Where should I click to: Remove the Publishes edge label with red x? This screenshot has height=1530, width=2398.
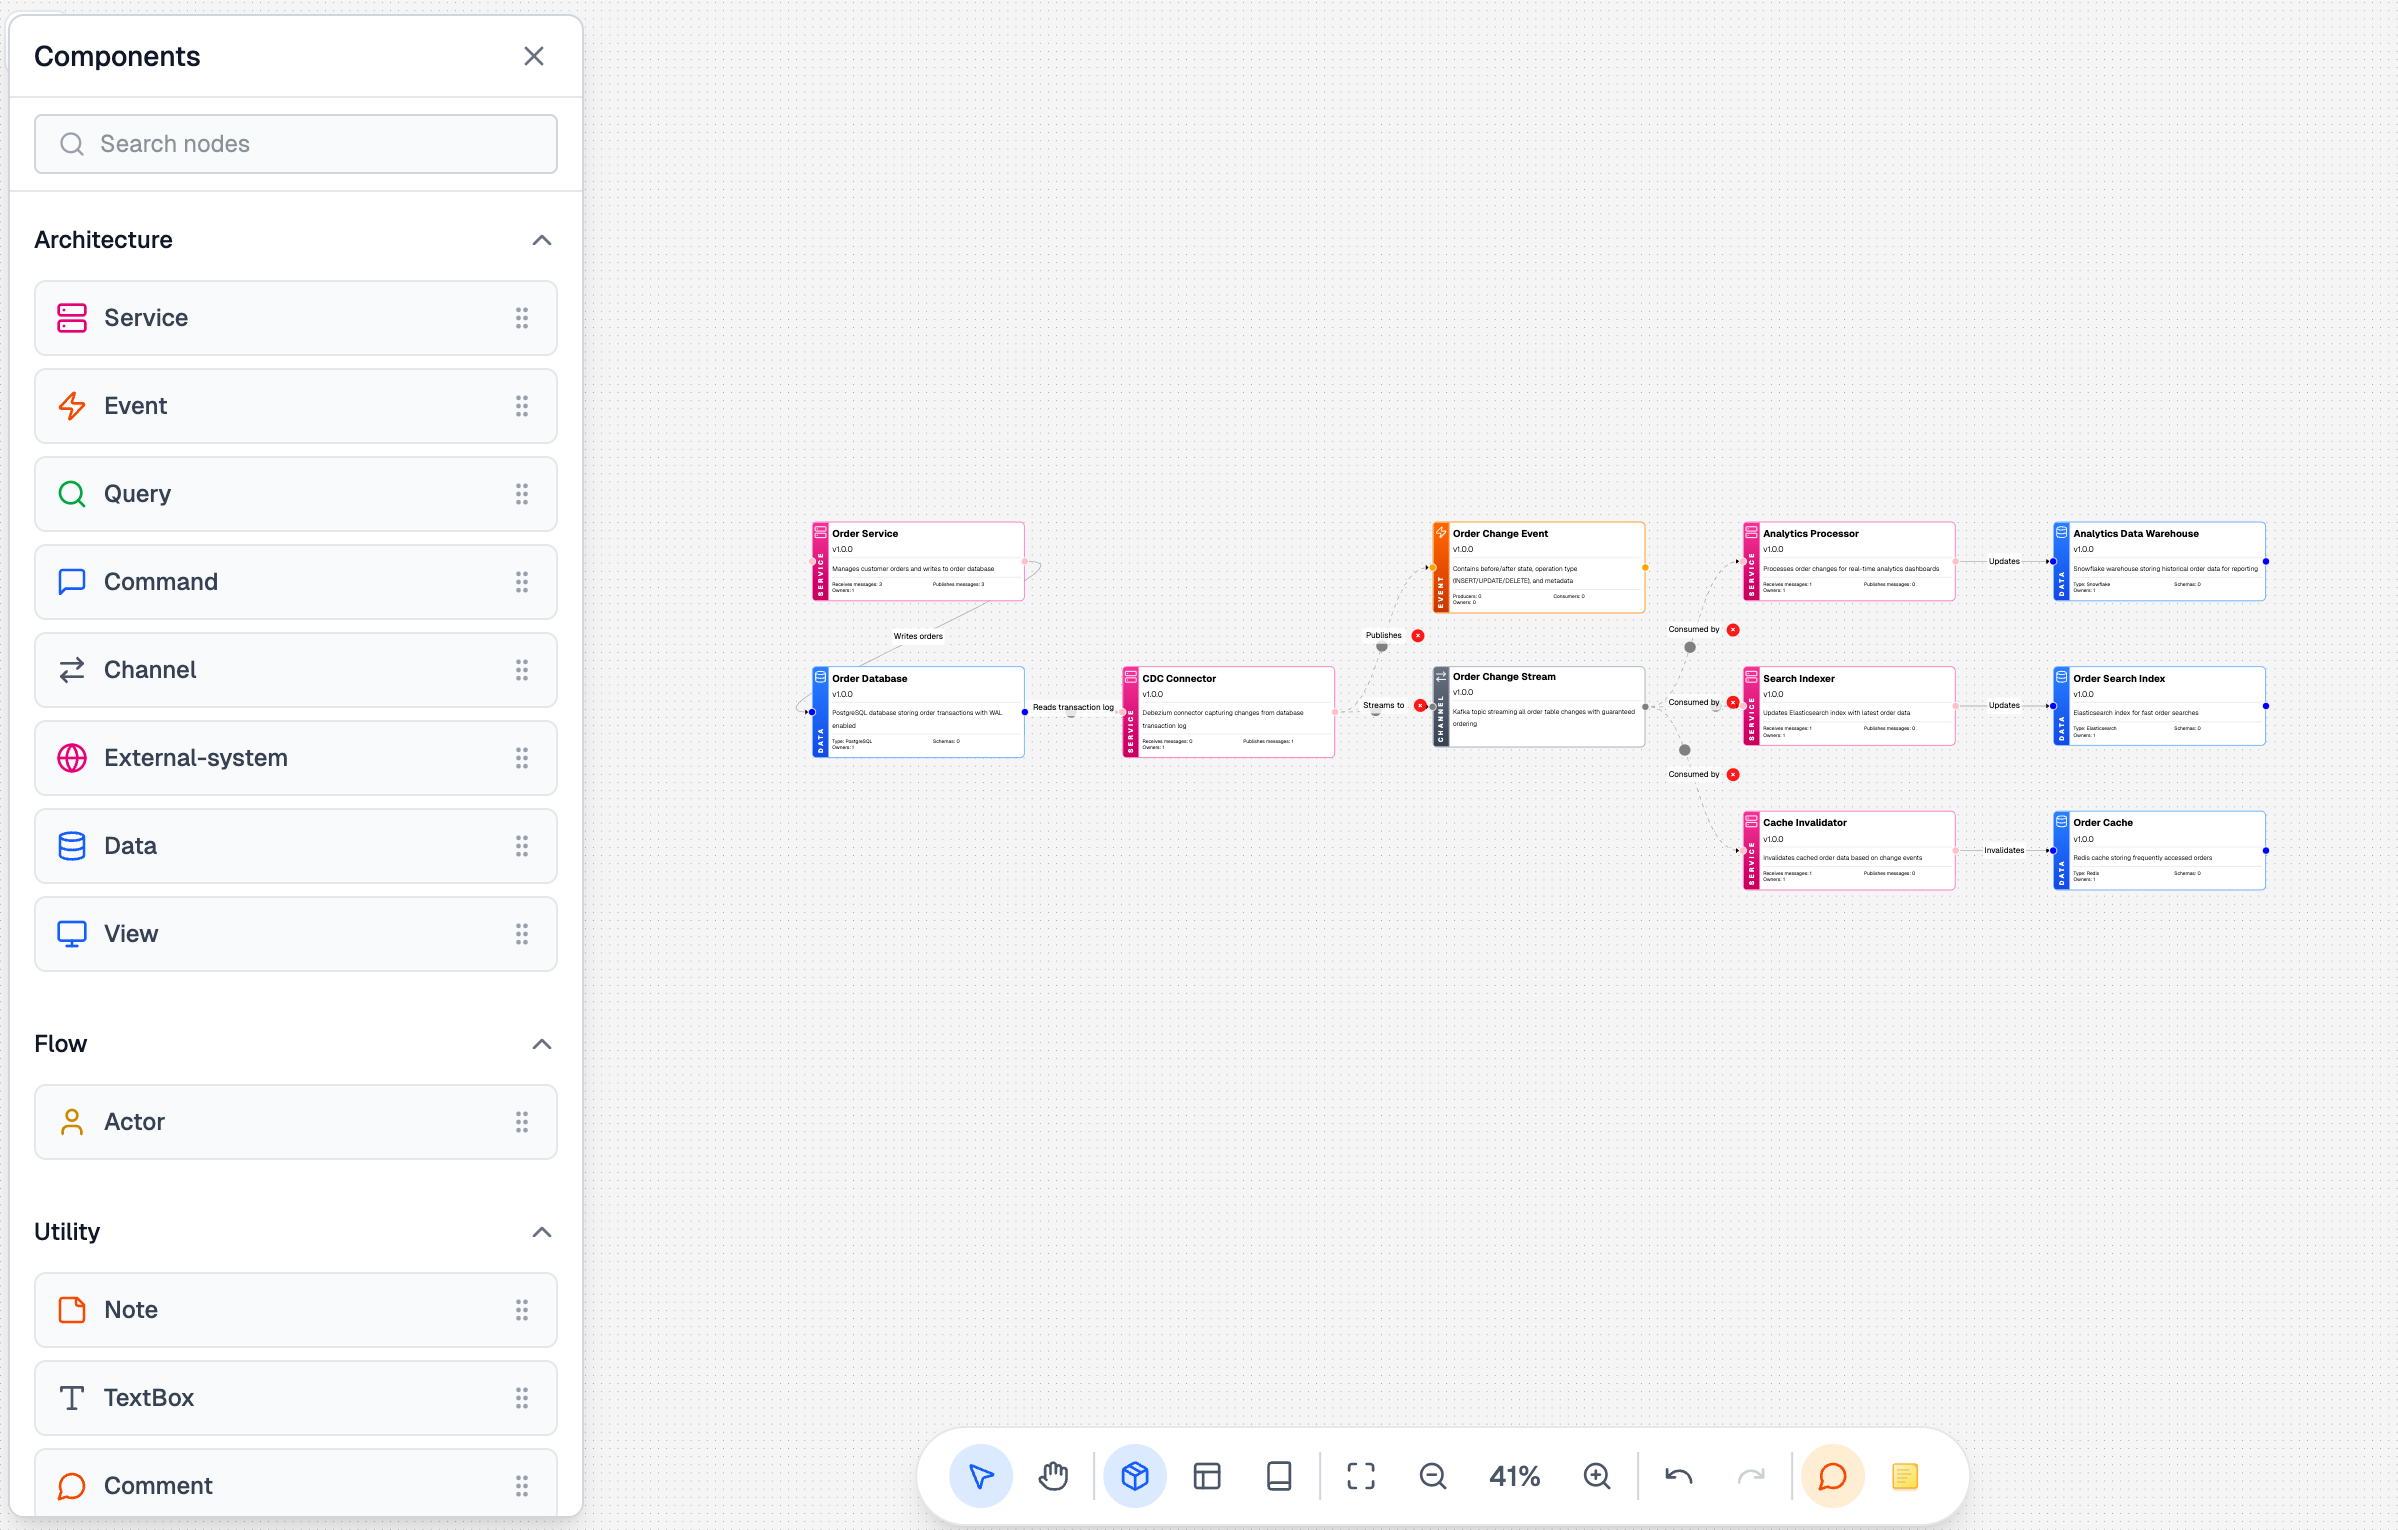1417,635
